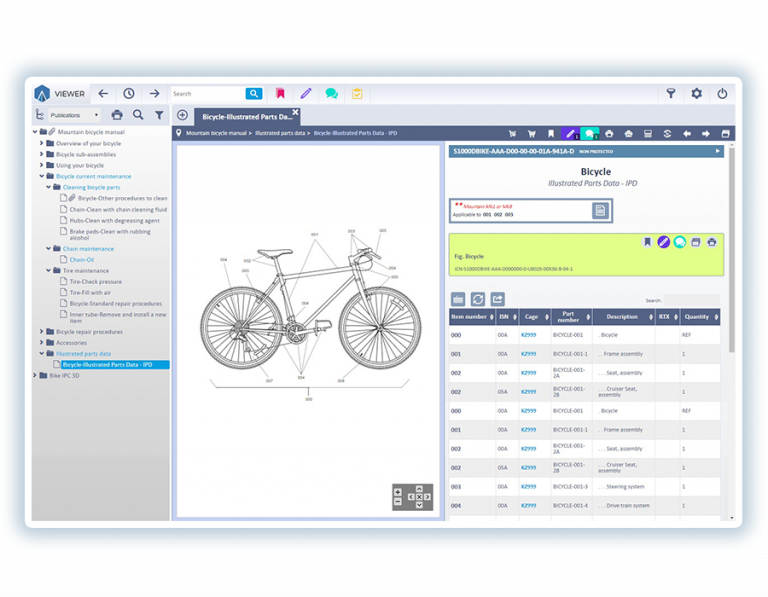The height and width of the screenshot is (597, 768).
Task: Focus the top Search input field
Action: [x=208, y=94]
